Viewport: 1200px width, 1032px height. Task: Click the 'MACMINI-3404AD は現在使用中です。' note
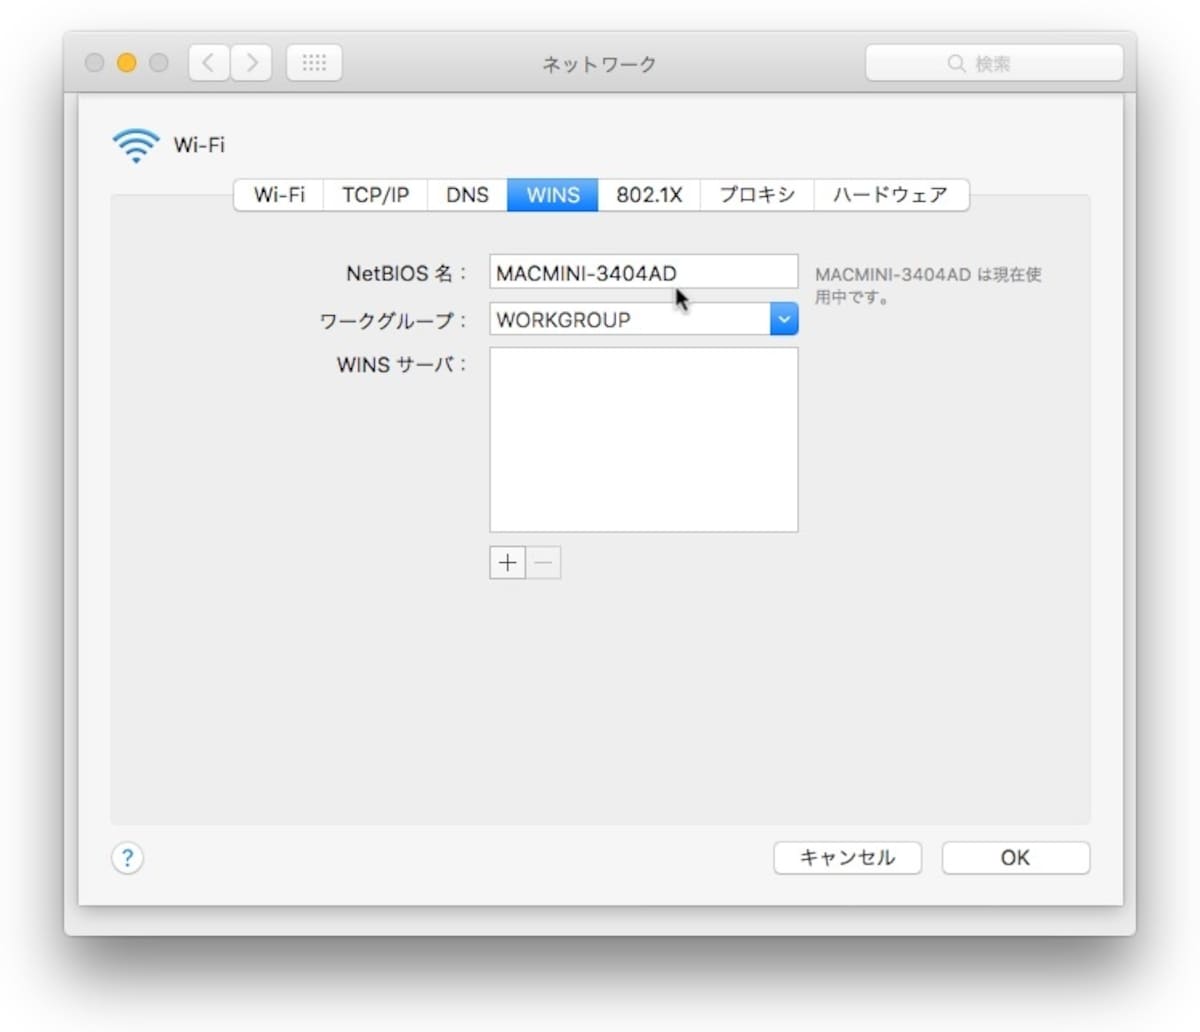[x=928, y=285]
